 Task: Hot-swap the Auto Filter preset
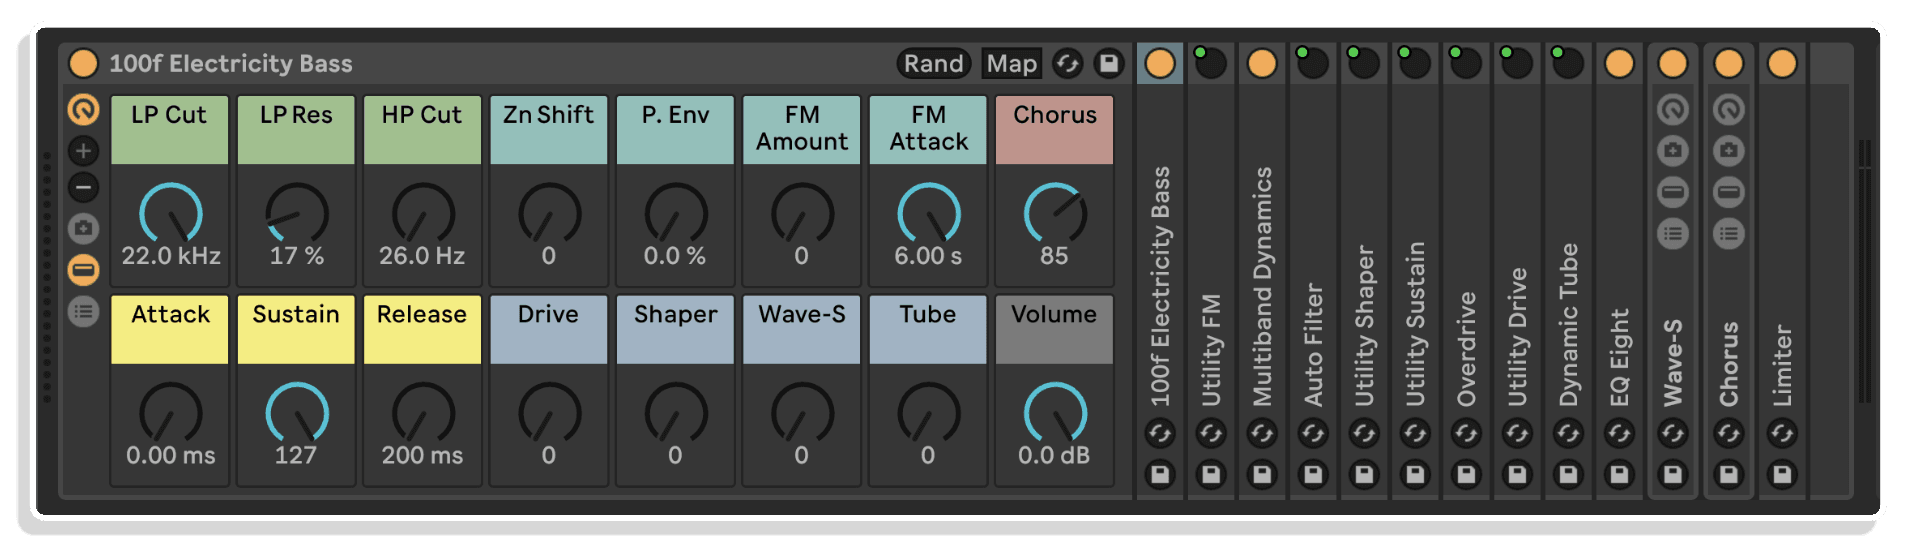(1313, 433)
